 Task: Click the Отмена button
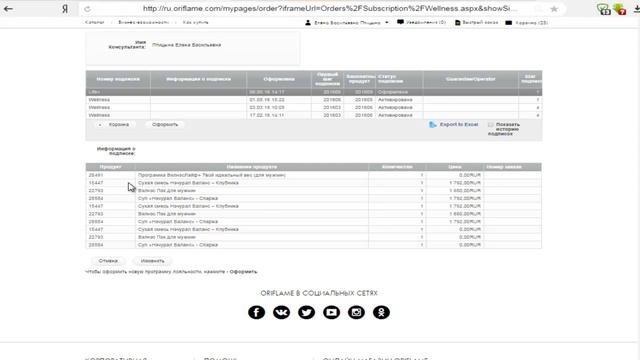point(108,261)
